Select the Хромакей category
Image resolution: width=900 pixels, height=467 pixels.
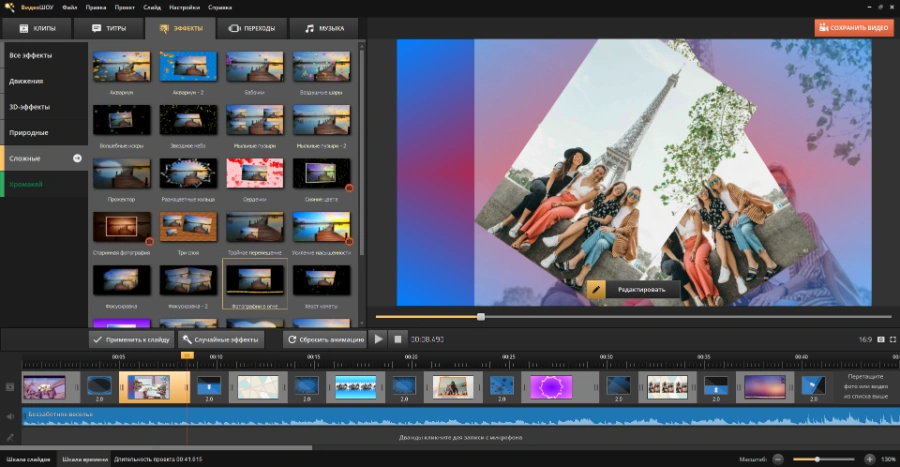45,184
